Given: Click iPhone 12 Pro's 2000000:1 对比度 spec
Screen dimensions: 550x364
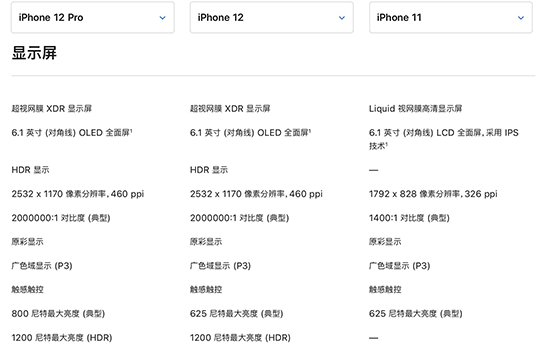Looking at the screenshot, I should point(61,218).
